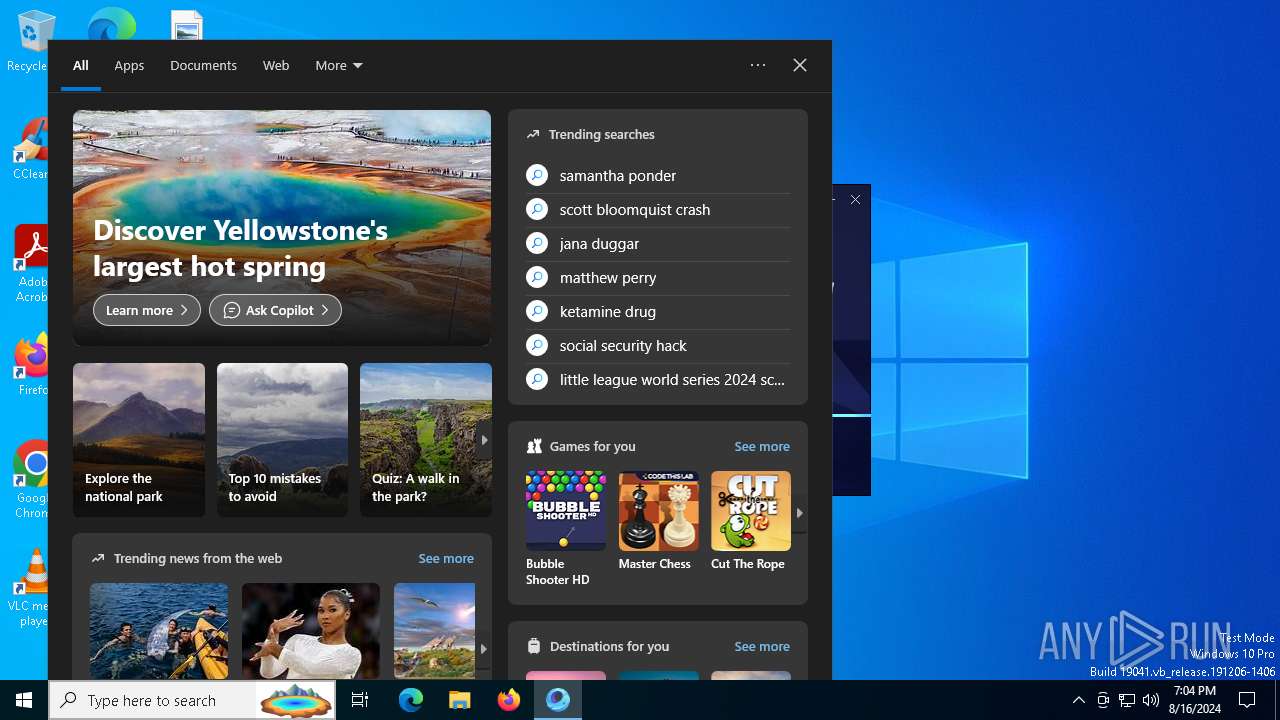The image size is (1280, 720).
Task: Click the yellowstone search highlight icon in search box
Action: (295, 700)
